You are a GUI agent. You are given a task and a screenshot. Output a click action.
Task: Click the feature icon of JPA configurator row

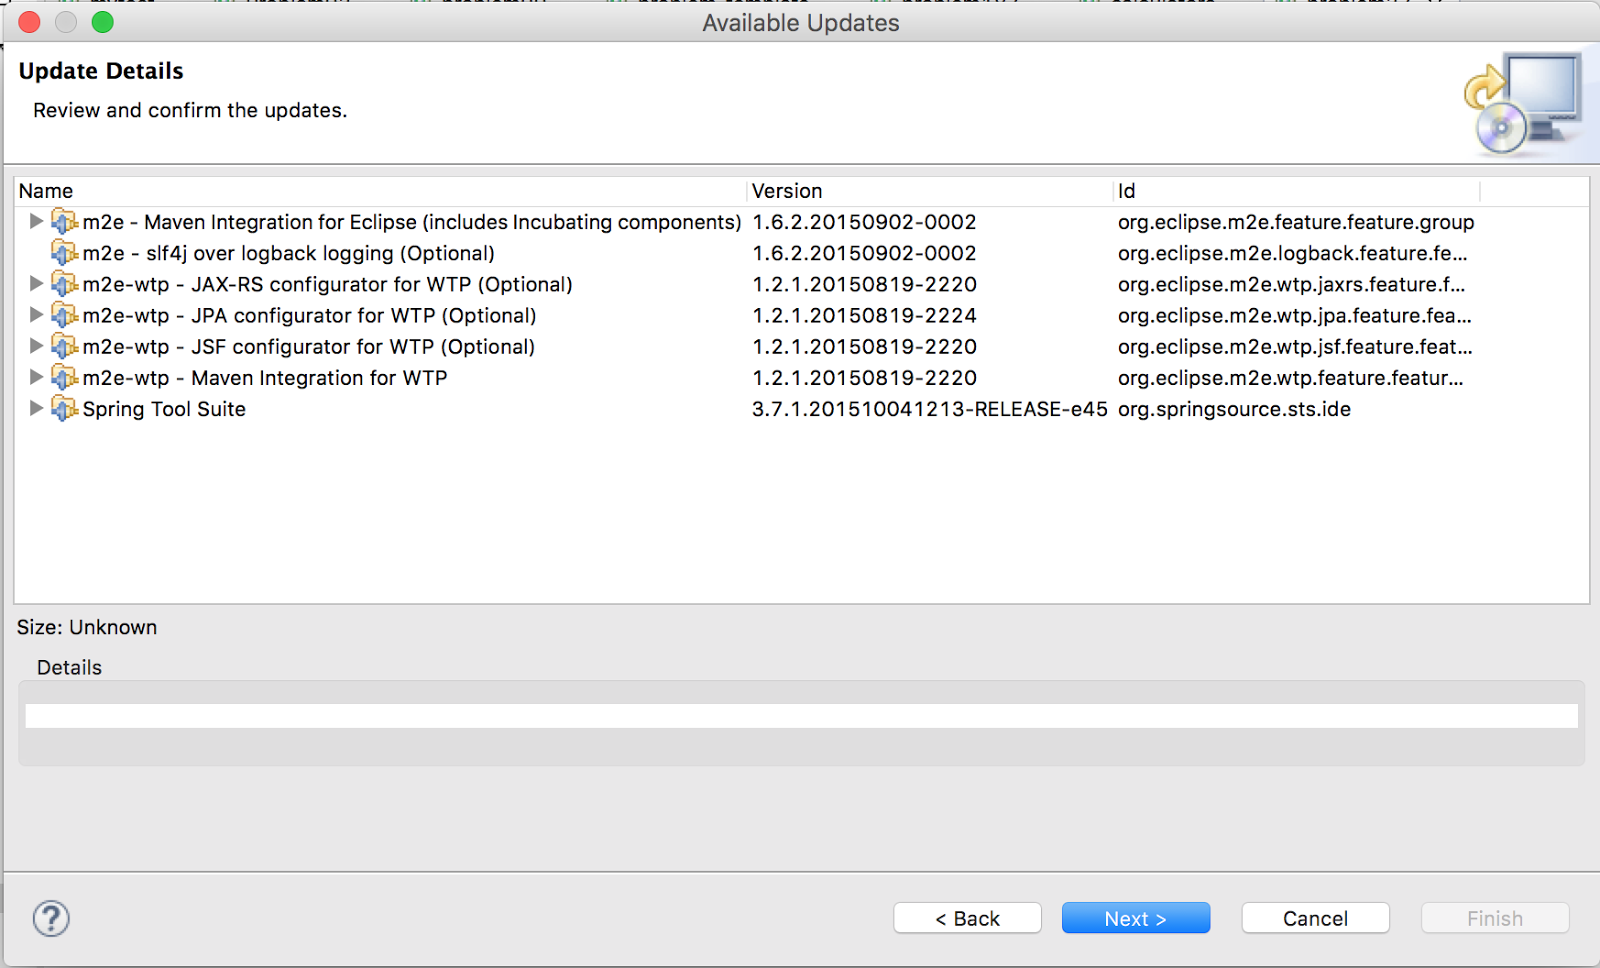(x=65, y=315)
